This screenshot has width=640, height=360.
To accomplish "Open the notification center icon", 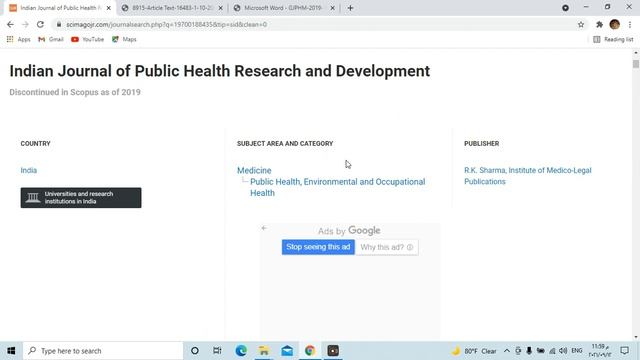I will pyautogui.click(x=624, y=351).
